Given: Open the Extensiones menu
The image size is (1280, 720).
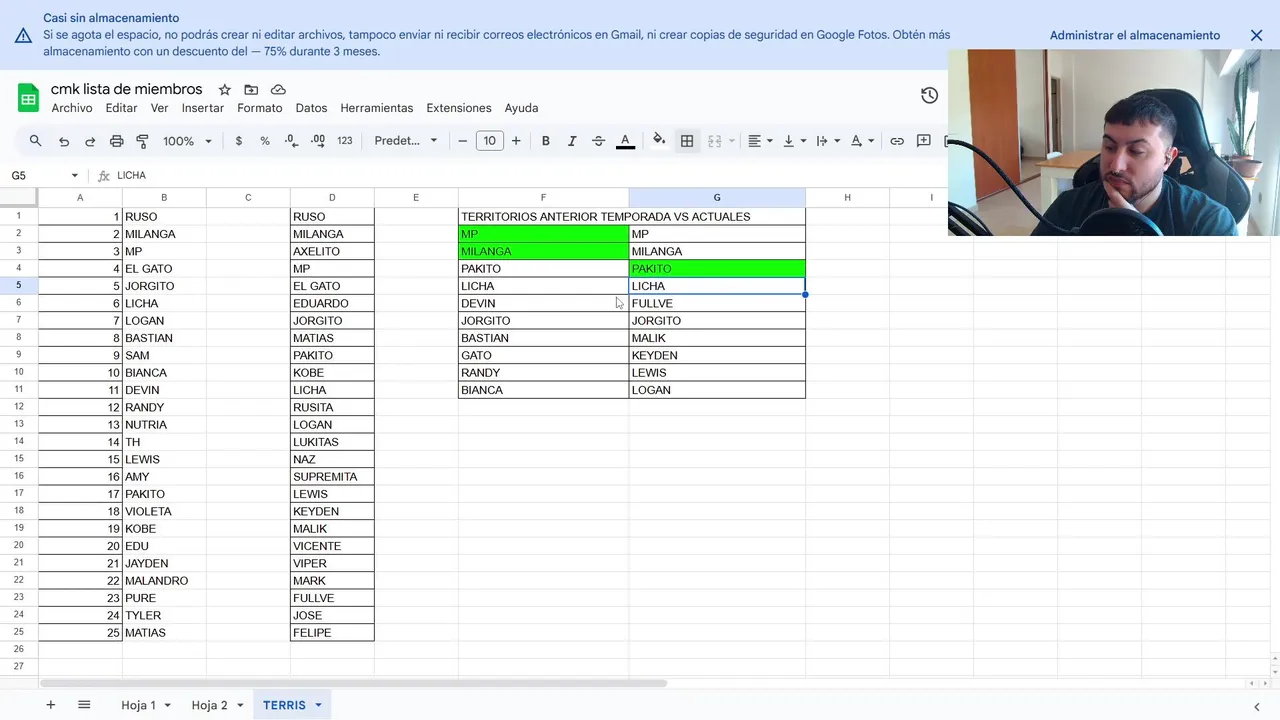Looking at the screenshot, I should 459,108.
